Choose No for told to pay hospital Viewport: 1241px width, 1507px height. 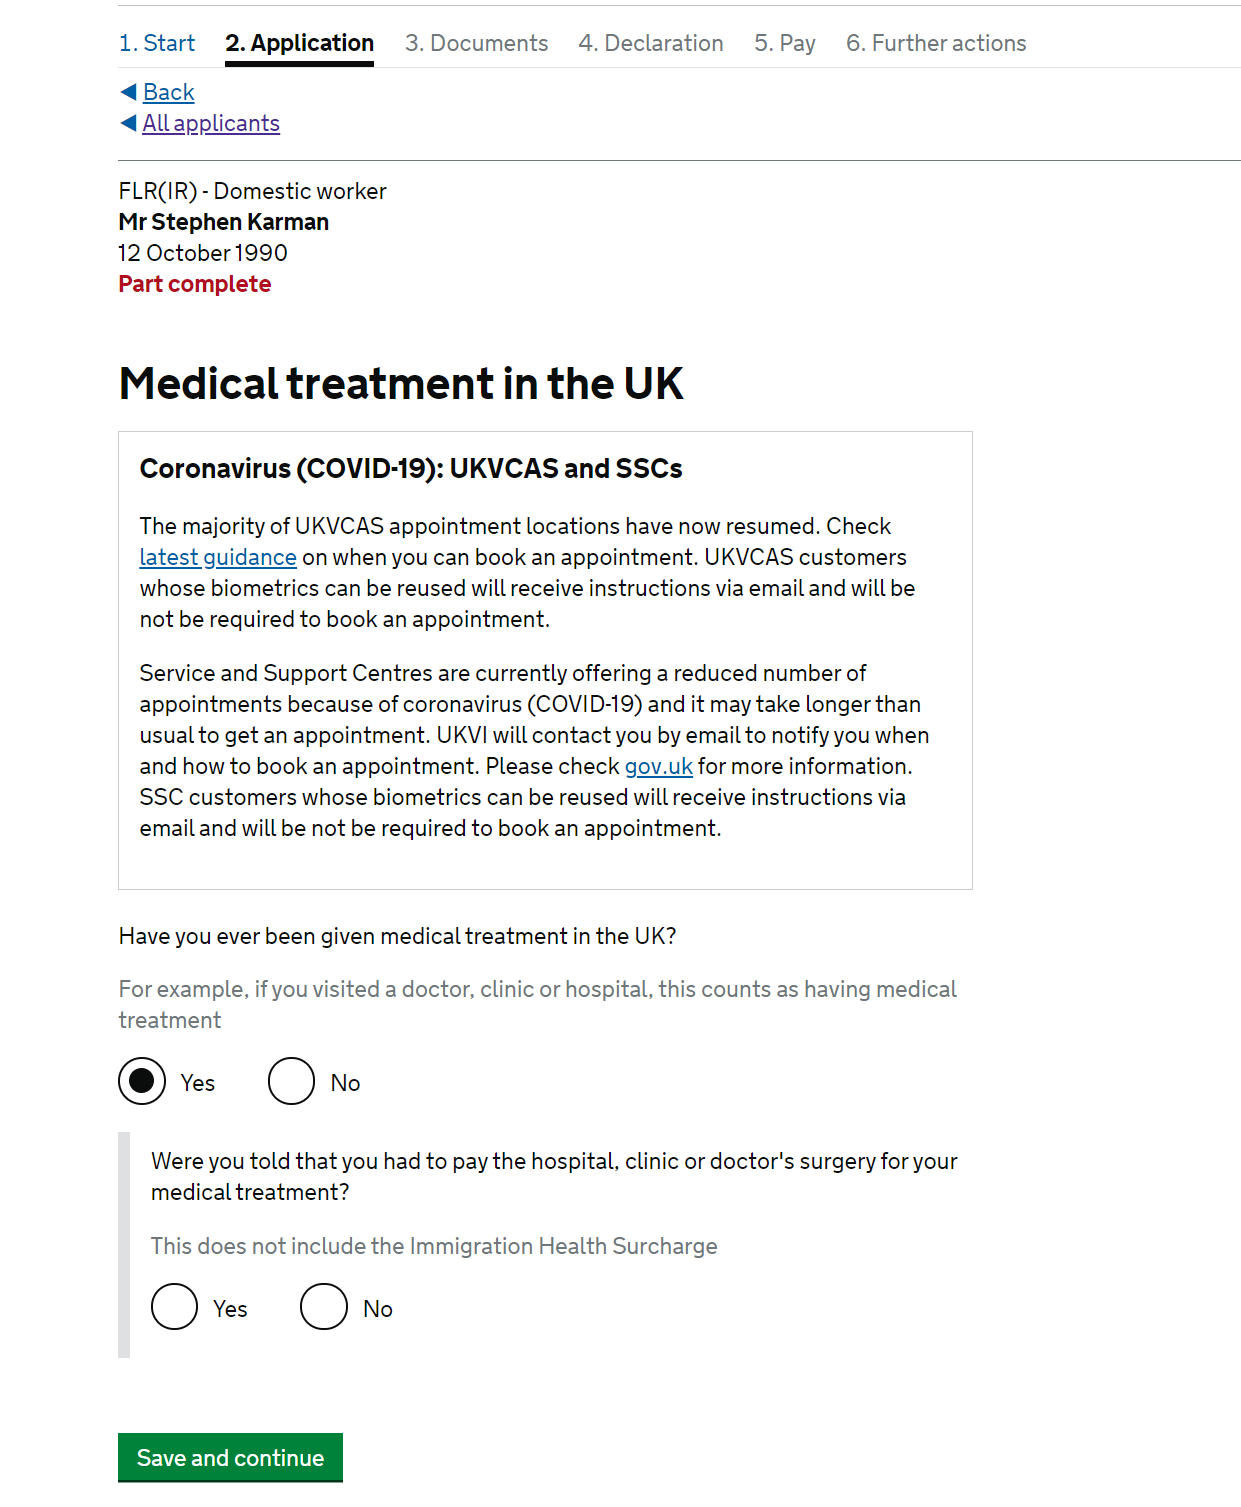point(324,1307)
